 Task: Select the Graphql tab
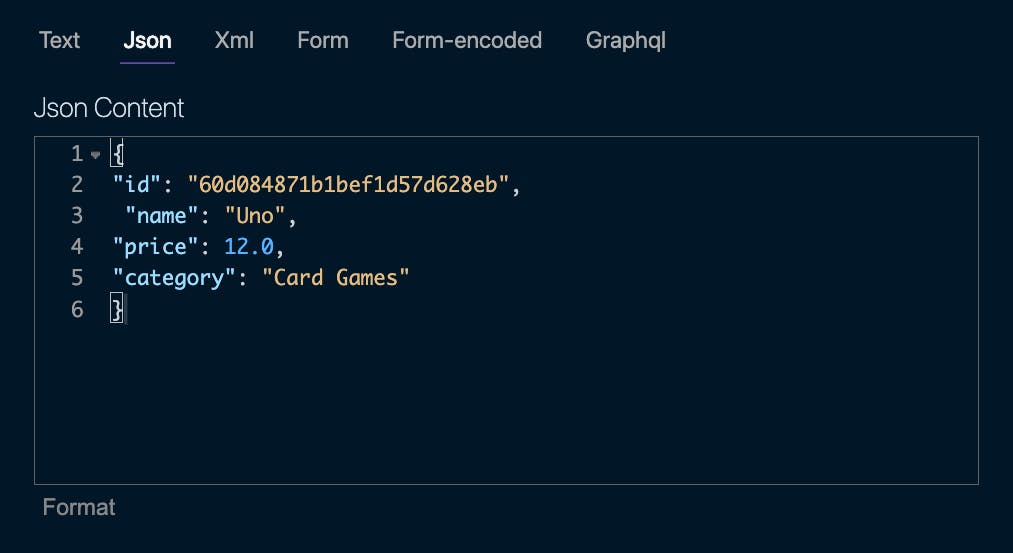[x=625, y=40]
